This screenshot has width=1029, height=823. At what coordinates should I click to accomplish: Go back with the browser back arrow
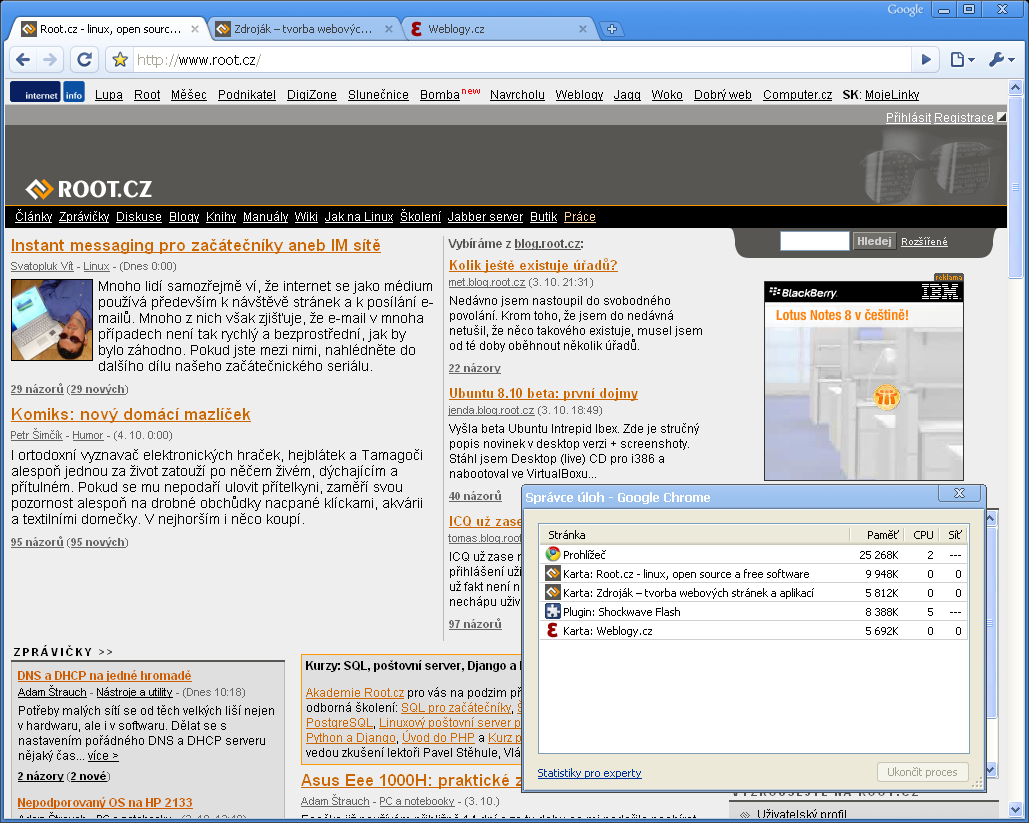(23, 60)
